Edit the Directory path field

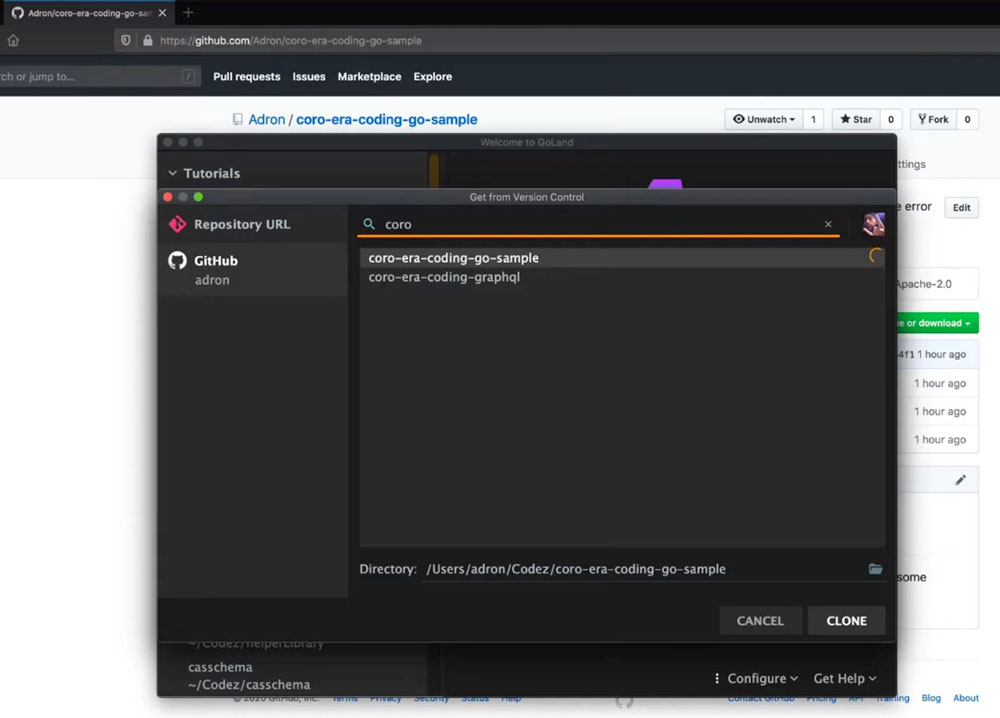tap(644, 569)
